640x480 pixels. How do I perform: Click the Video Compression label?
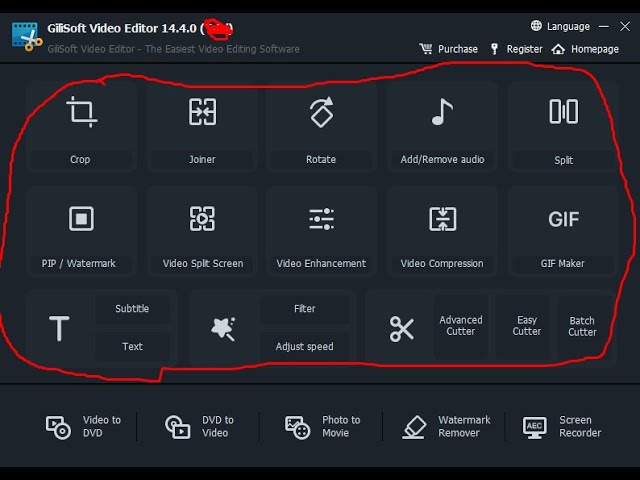[x=442, y=264]
